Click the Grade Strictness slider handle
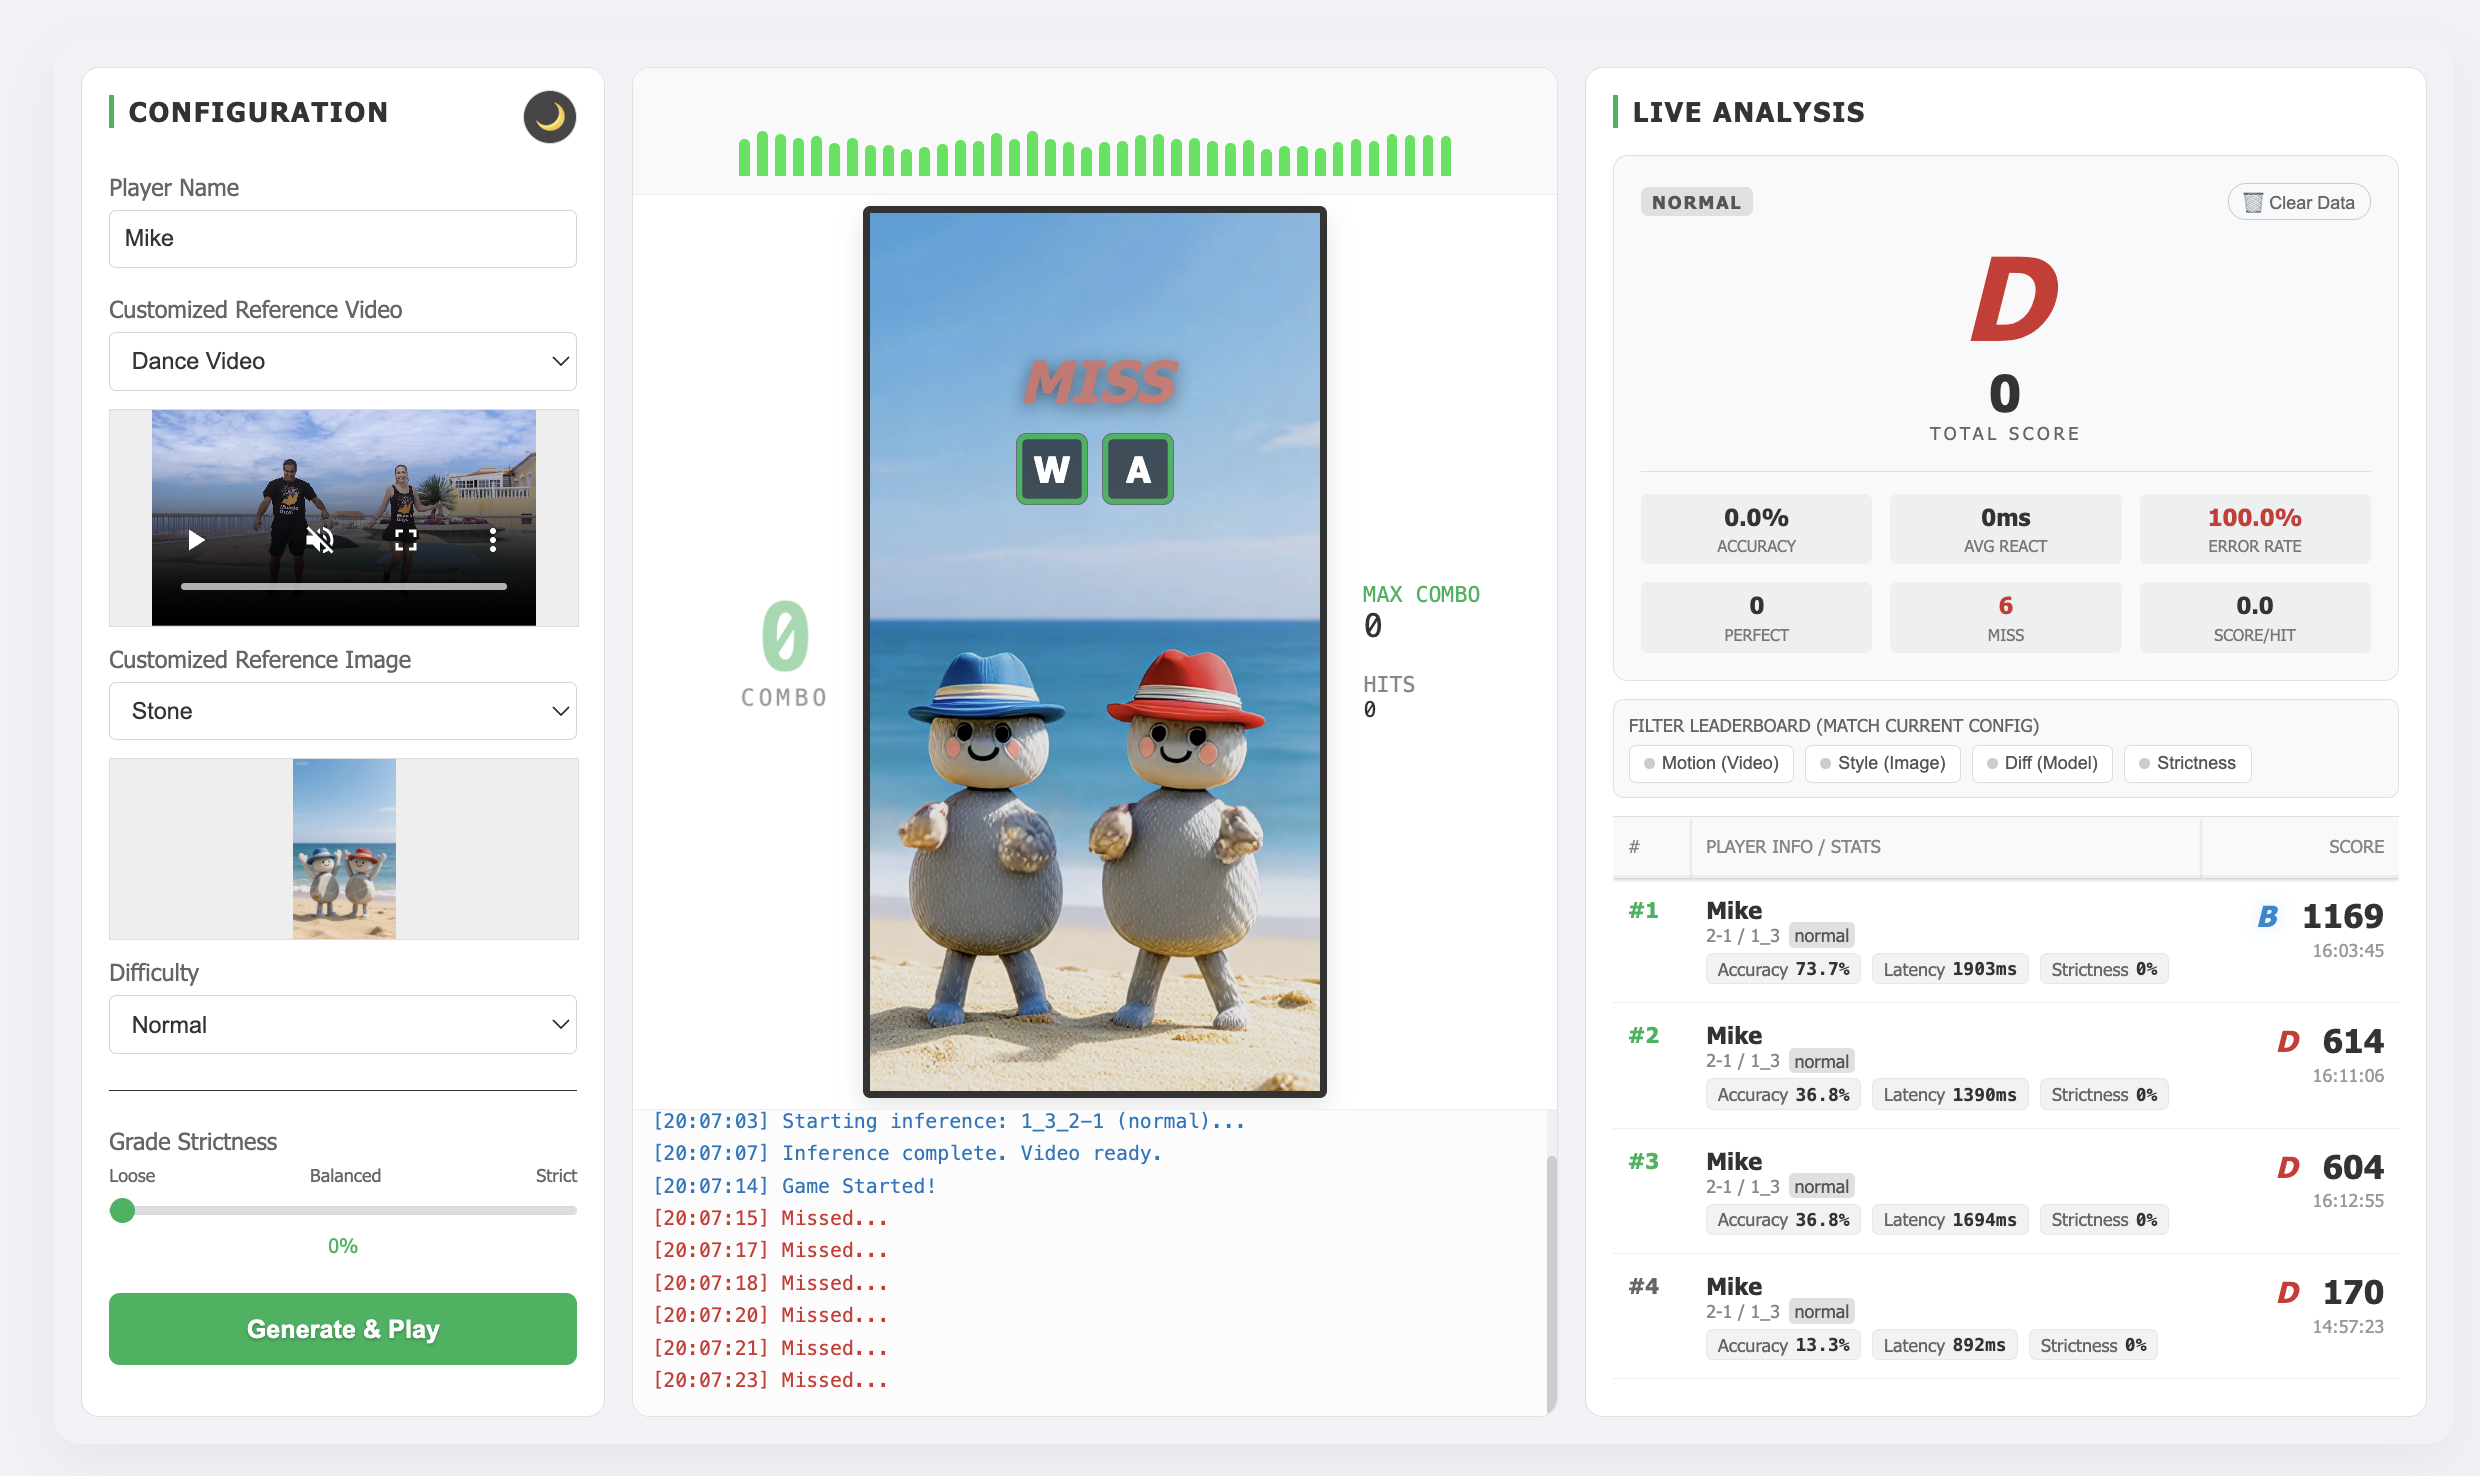The height and width of the screenshot is (1476, 2480). [x=122, y=1211]
